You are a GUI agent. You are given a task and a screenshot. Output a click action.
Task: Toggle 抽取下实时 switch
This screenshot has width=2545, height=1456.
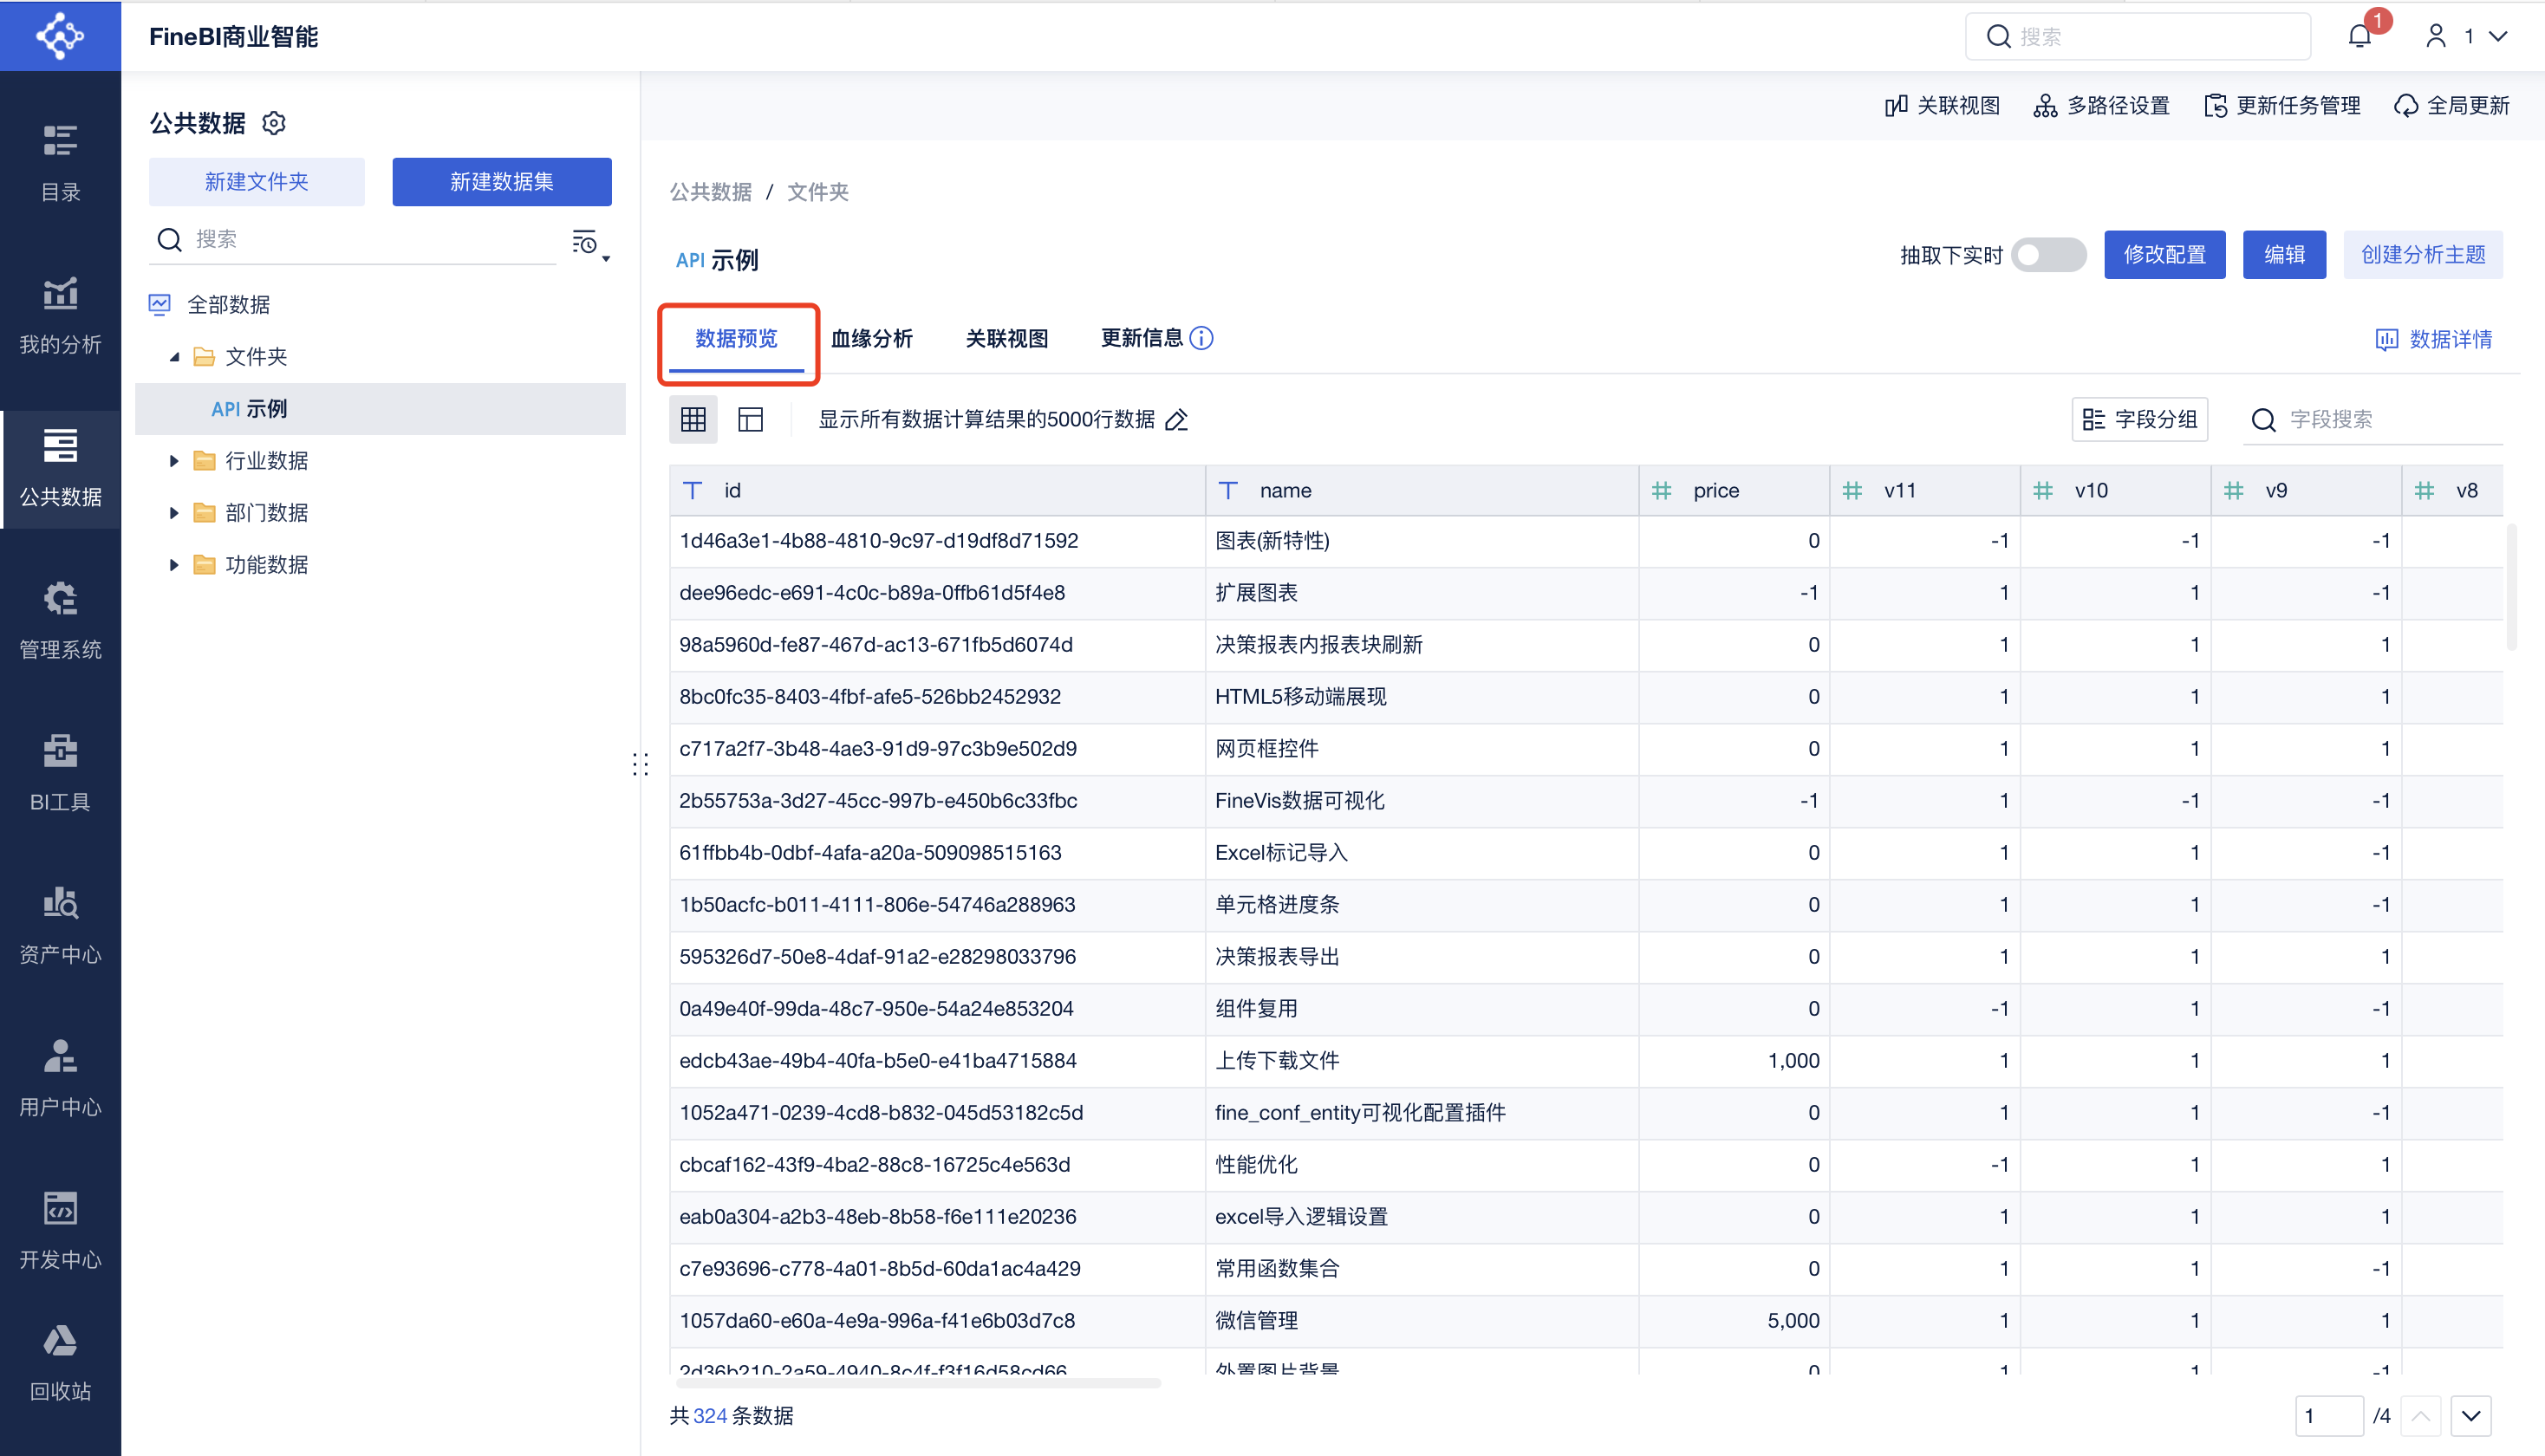click(2048, 255)
